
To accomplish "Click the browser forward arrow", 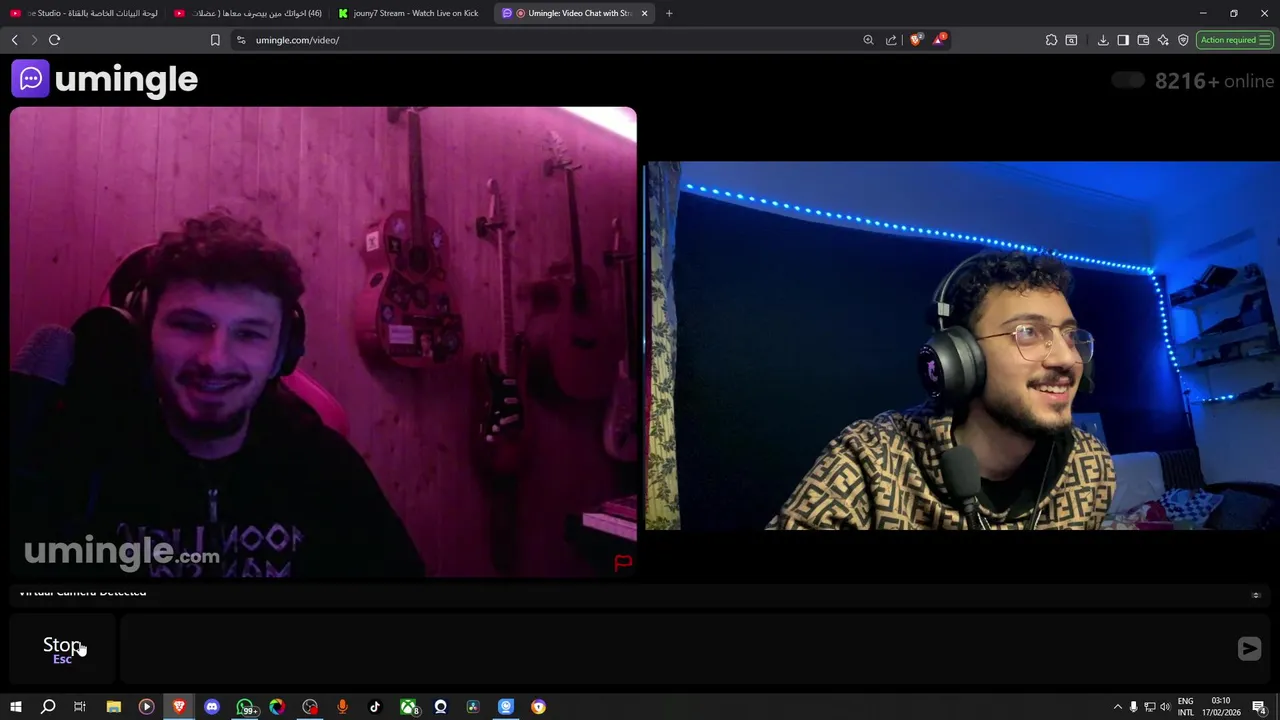I will [34, 40].
